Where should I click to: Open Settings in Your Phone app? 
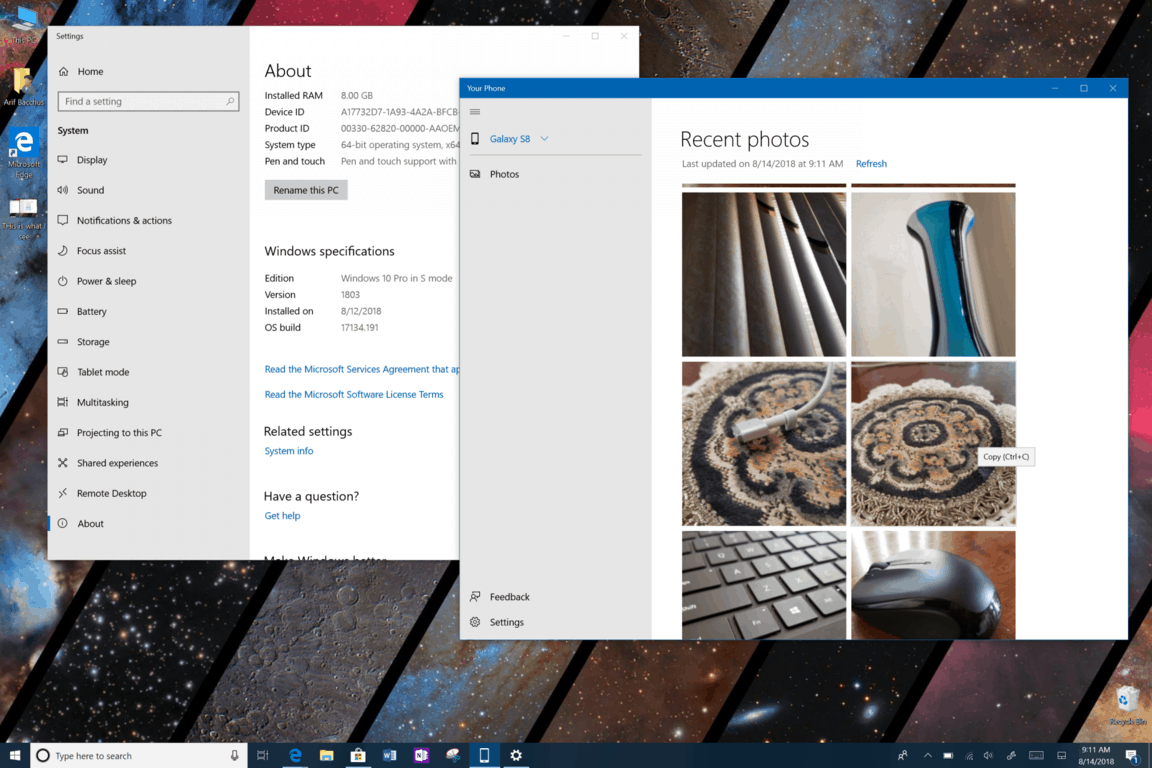pyautogui.click(x=506, y=622)
